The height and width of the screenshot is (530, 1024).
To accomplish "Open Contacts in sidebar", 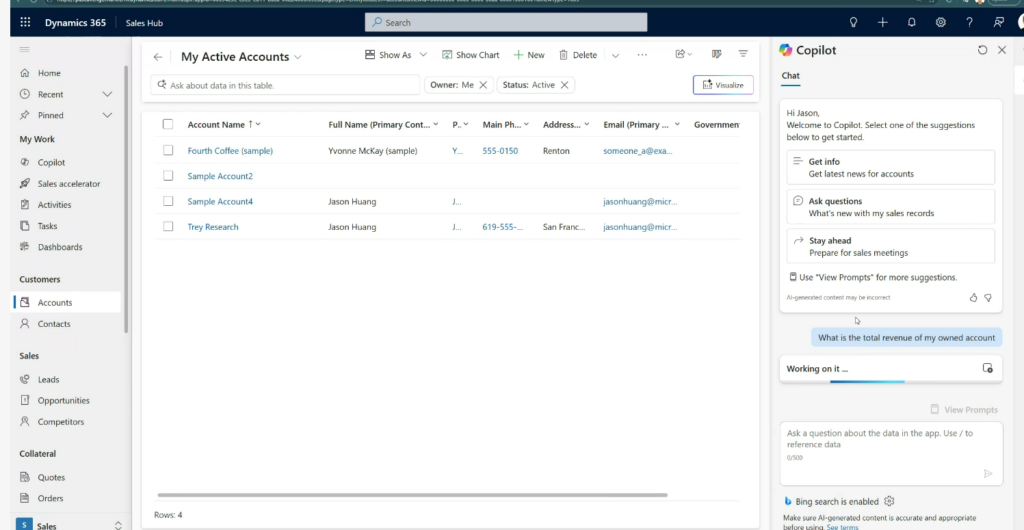I will coord(54,324).
